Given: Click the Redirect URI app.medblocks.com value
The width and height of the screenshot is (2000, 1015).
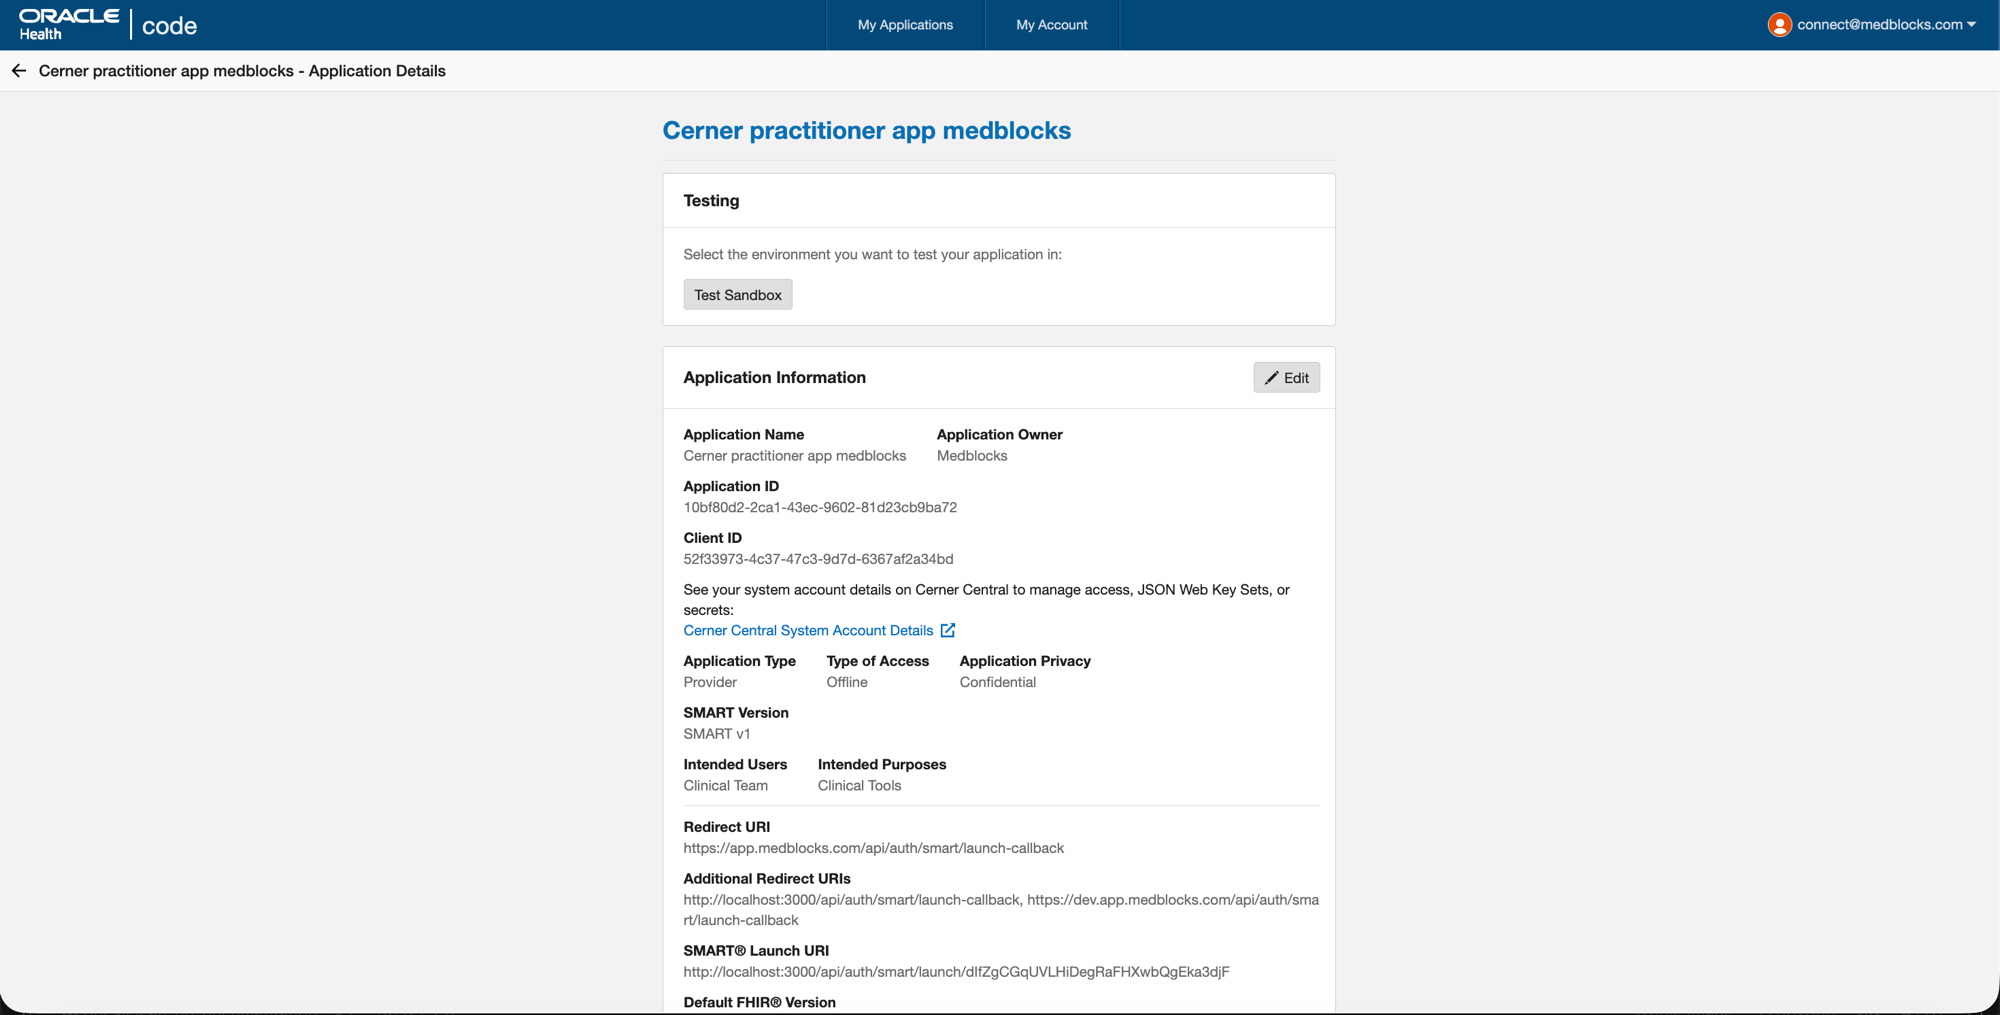Looking at the screenshot, I should coord(874,848).
